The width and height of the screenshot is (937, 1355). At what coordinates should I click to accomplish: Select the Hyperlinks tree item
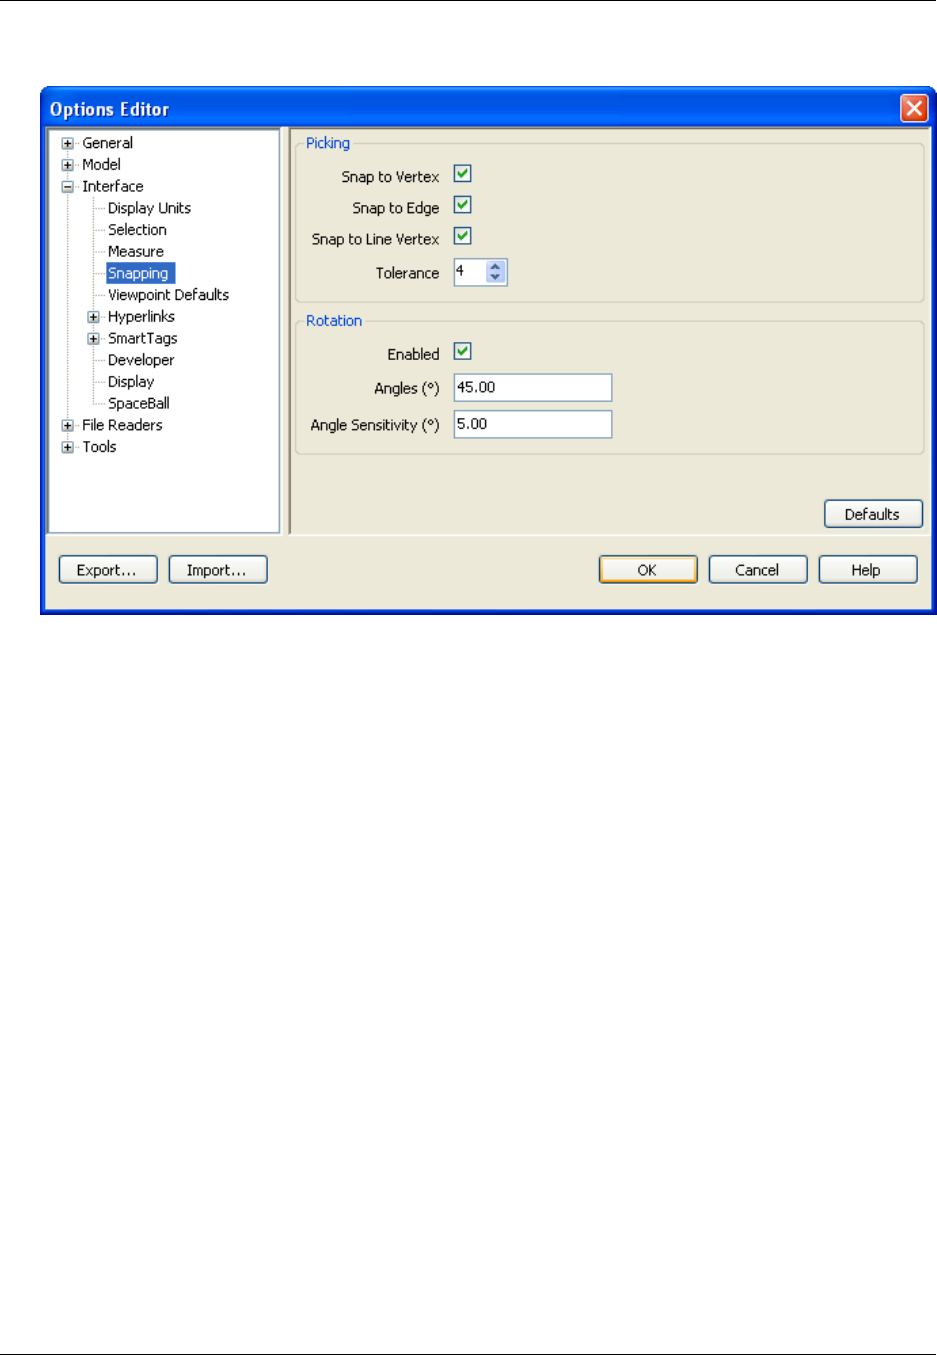[x=141, y=317]
